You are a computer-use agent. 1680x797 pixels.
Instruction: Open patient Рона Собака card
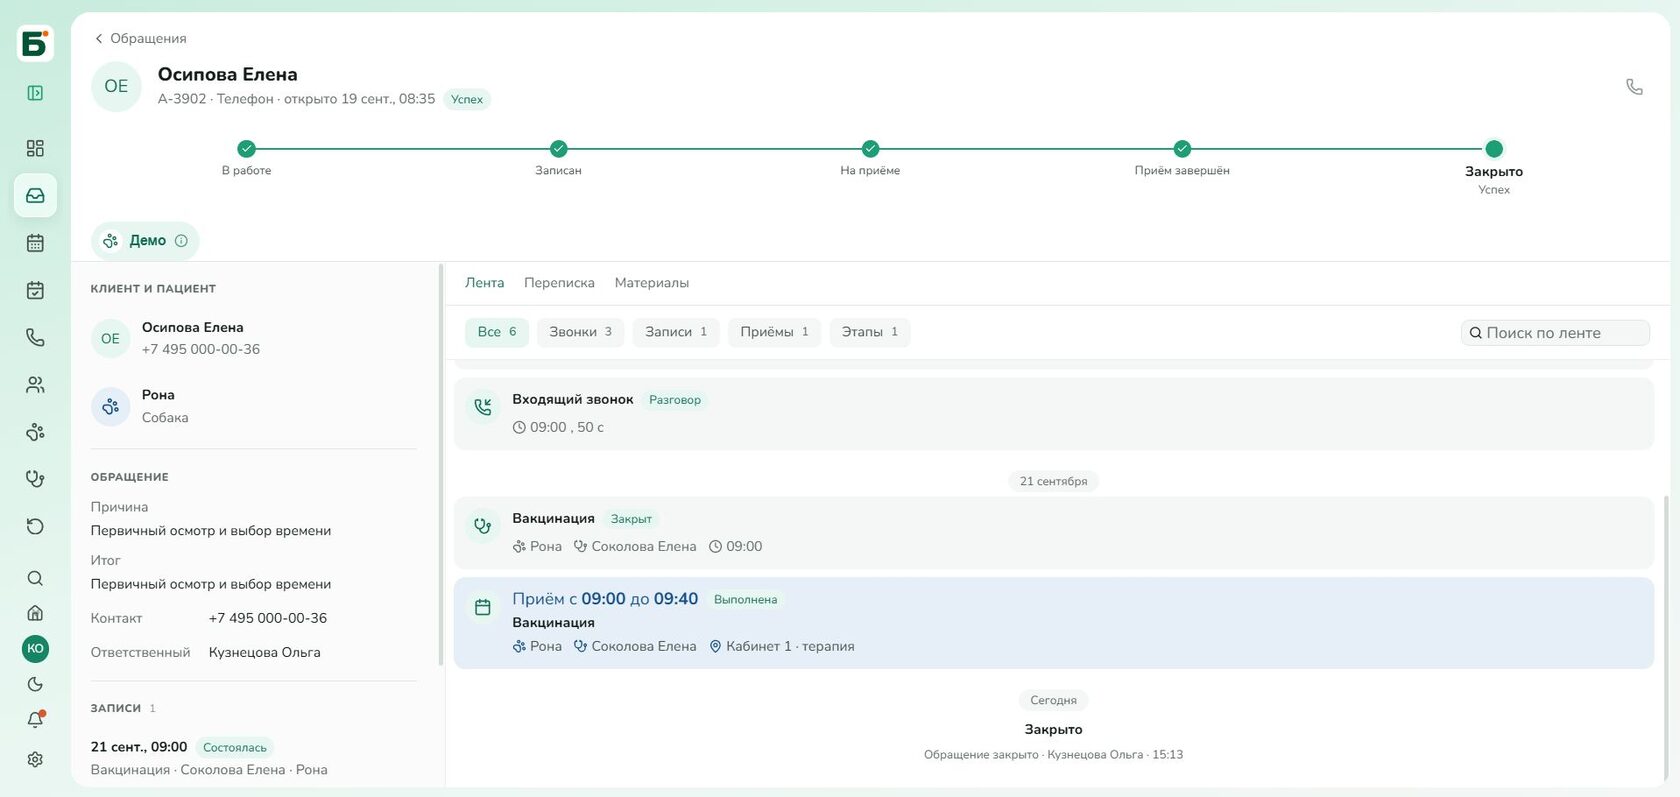(254, 406)
